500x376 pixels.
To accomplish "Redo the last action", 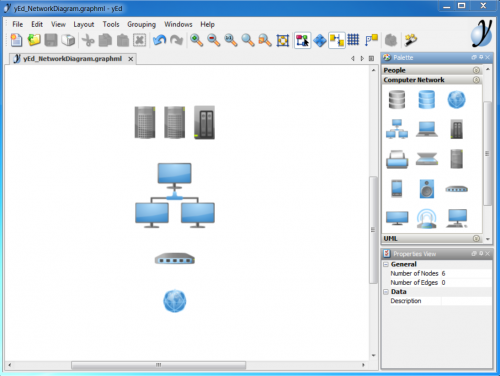I will click(x=176, y=40).
